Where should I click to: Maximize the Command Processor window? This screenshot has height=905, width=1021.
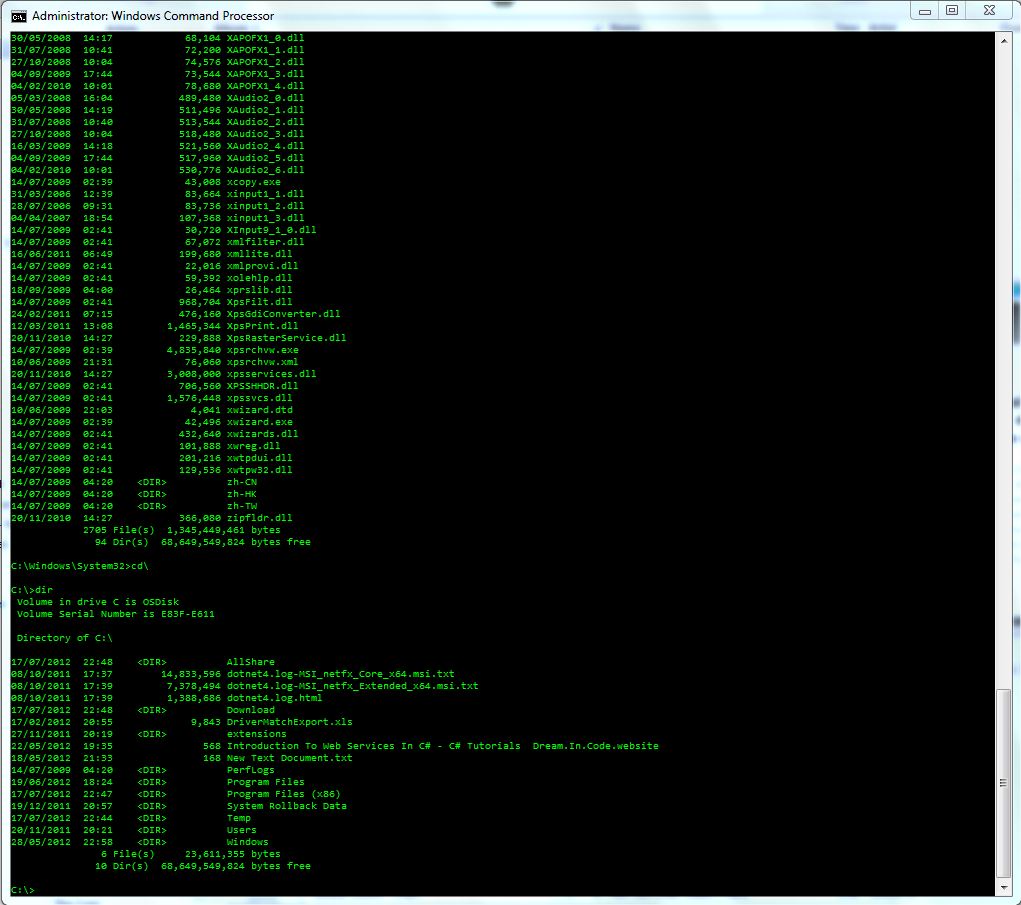pyautogui.click(x=952, y=11)
